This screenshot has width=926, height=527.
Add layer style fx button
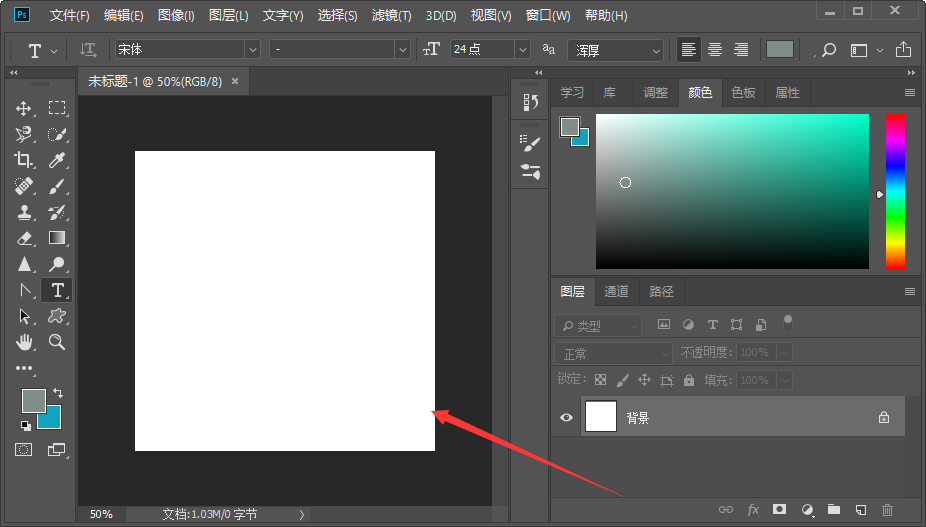753,509
